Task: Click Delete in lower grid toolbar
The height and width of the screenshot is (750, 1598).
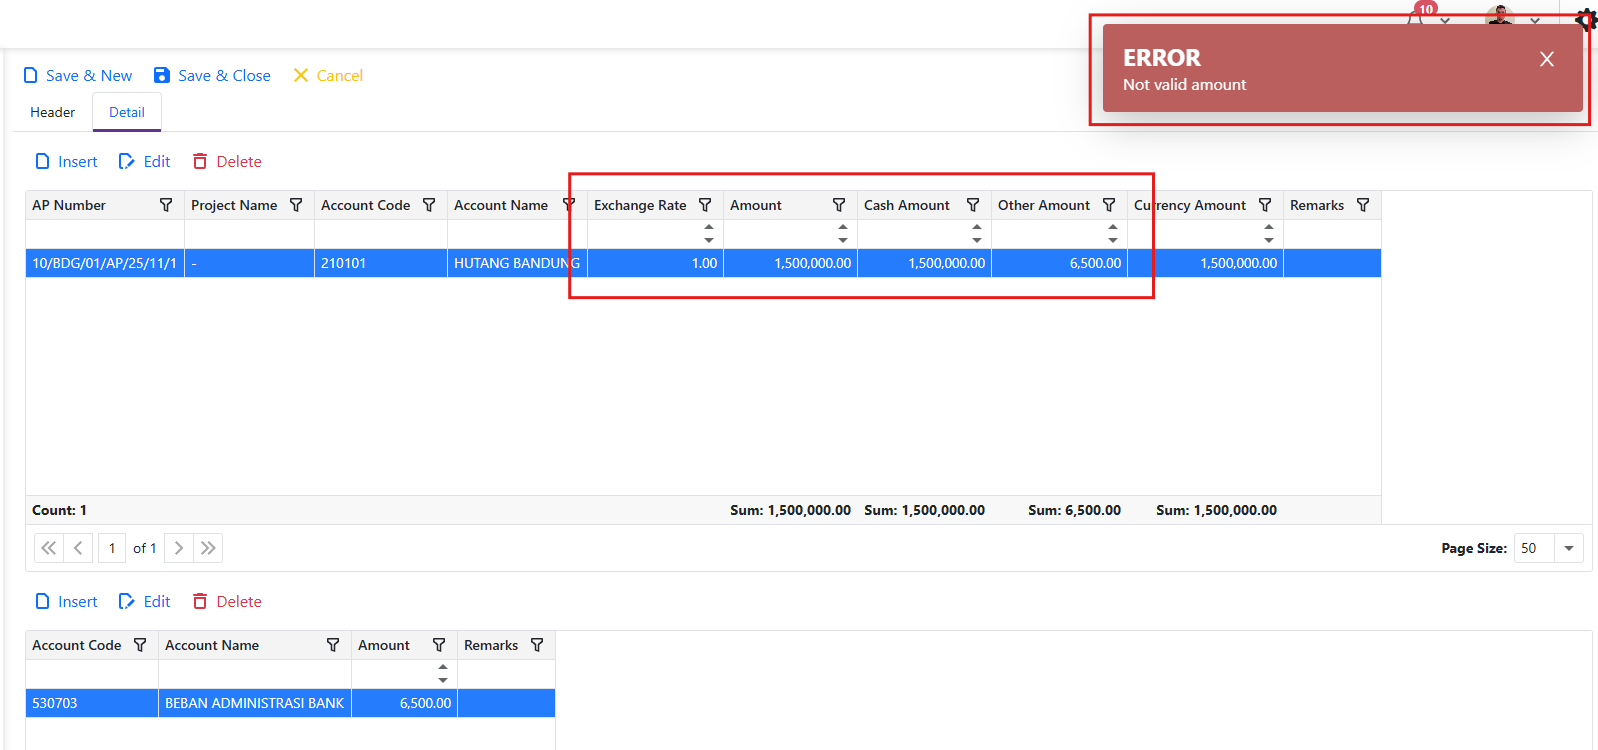Action: (x=227, y=601)
